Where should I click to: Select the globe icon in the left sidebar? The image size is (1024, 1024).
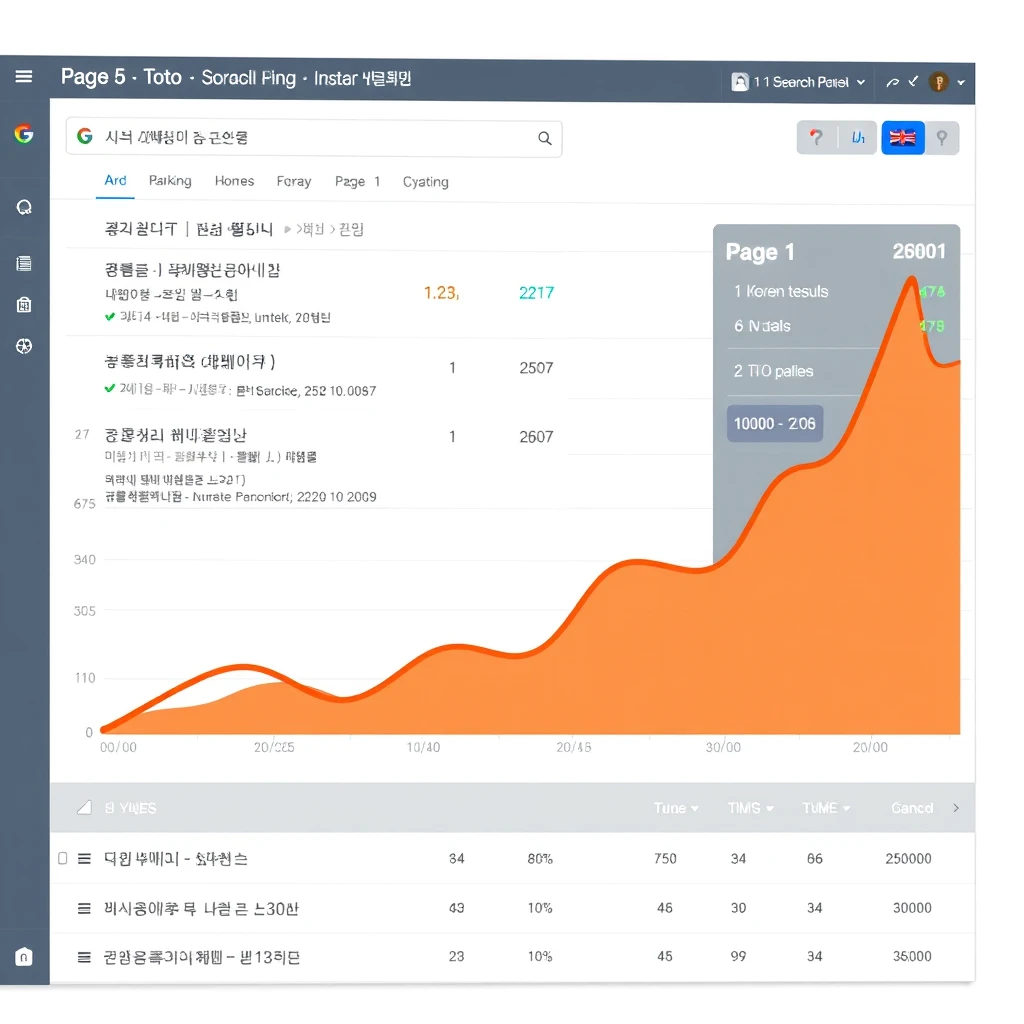click(24, 346)
